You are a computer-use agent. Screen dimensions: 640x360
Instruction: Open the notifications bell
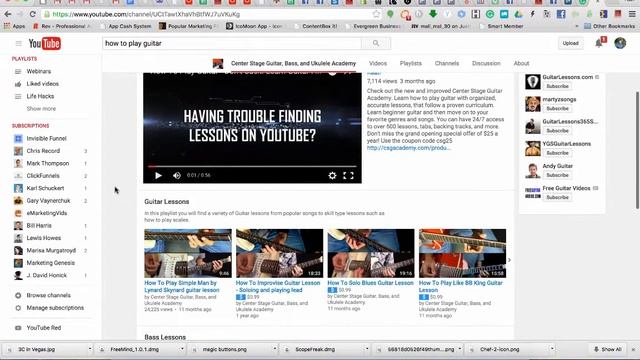(599, 43)
